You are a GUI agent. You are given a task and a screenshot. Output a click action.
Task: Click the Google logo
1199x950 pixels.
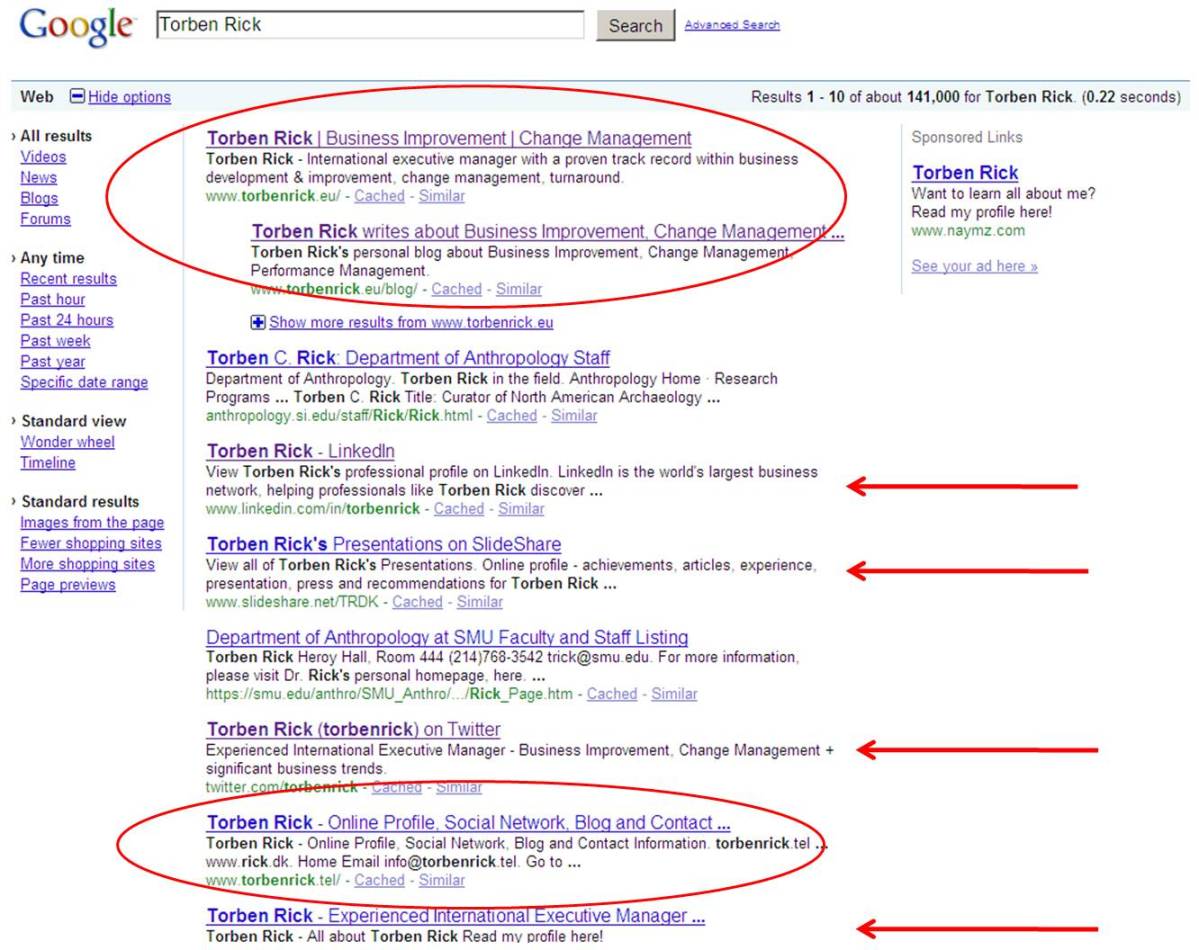76,26
